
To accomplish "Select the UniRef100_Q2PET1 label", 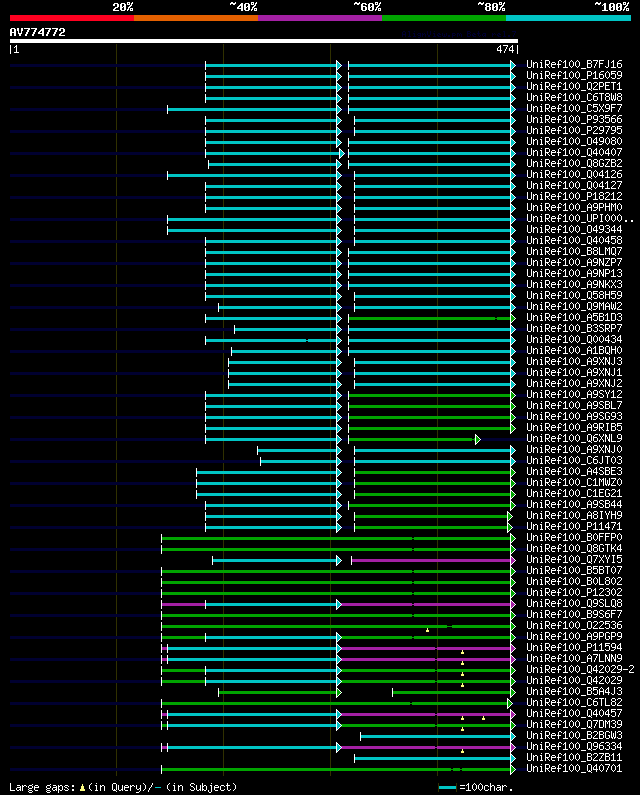I will coord(574,87).
